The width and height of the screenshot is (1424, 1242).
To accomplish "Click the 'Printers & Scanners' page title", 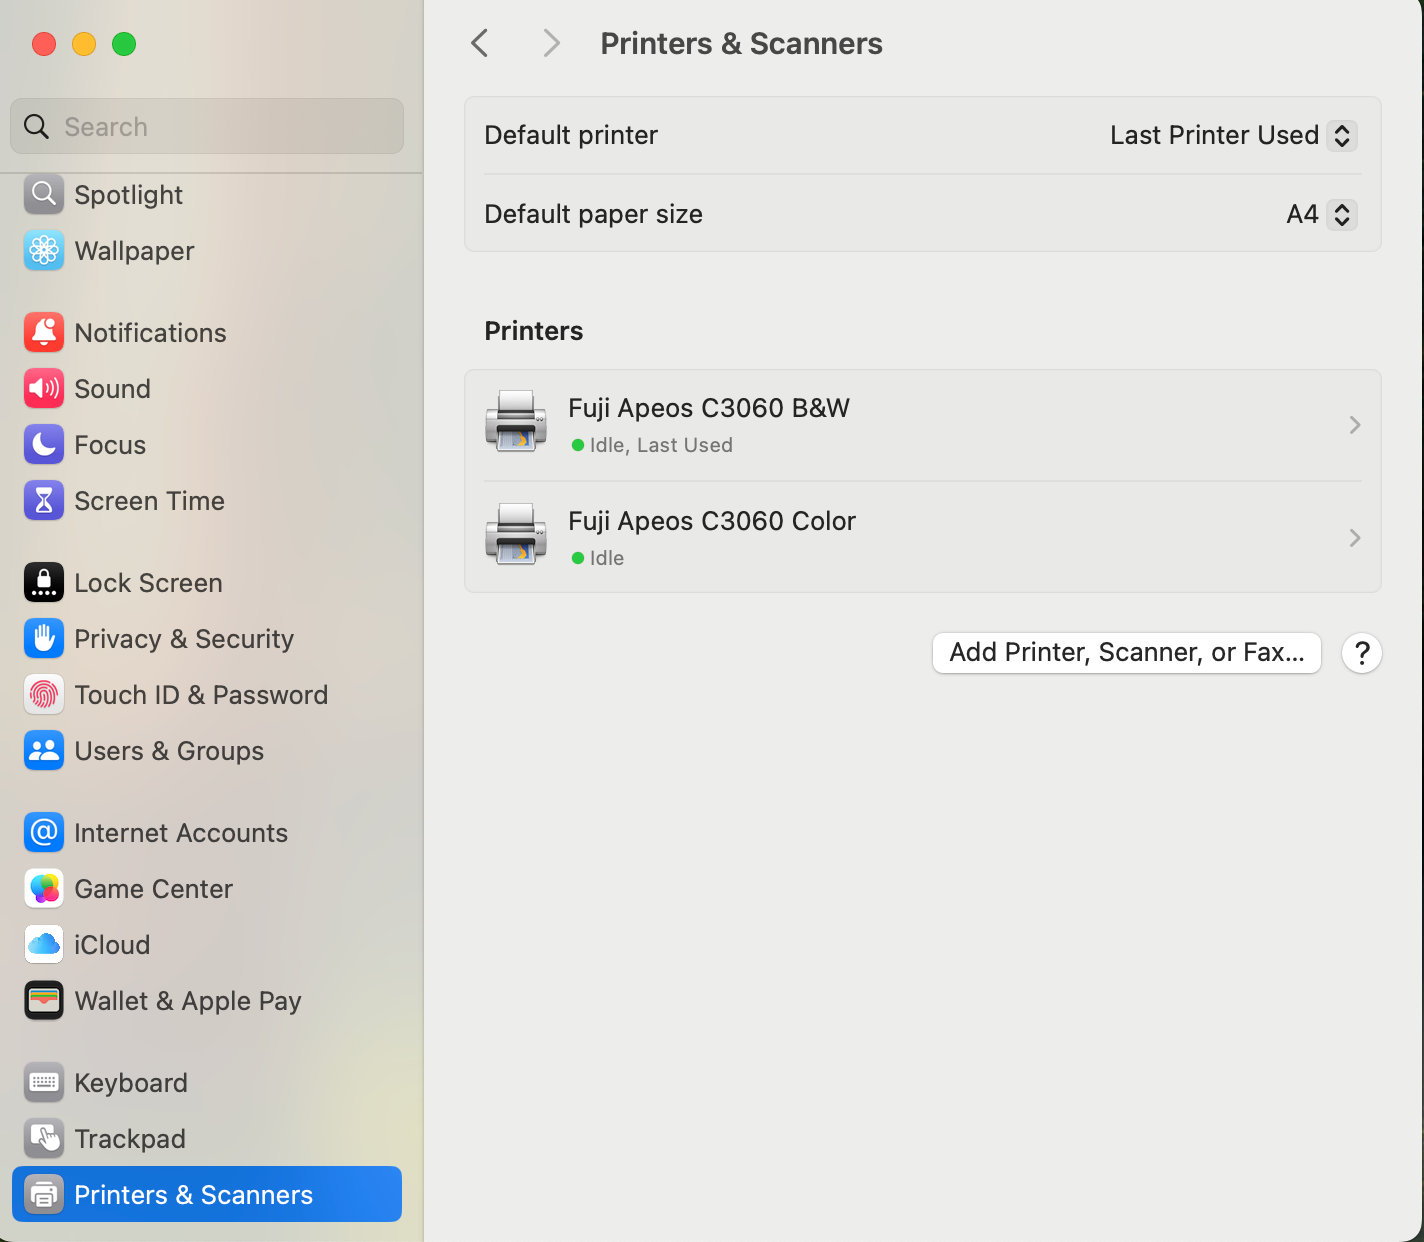I will pos(742,43).
